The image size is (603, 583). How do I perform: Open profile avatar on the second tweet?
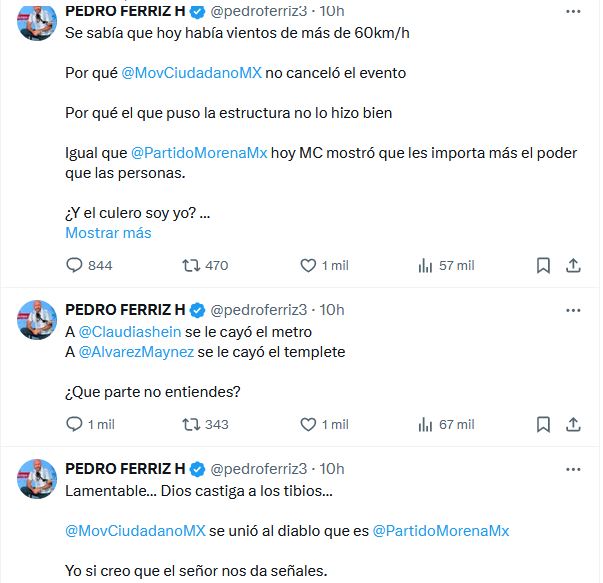tap(36, 318)
